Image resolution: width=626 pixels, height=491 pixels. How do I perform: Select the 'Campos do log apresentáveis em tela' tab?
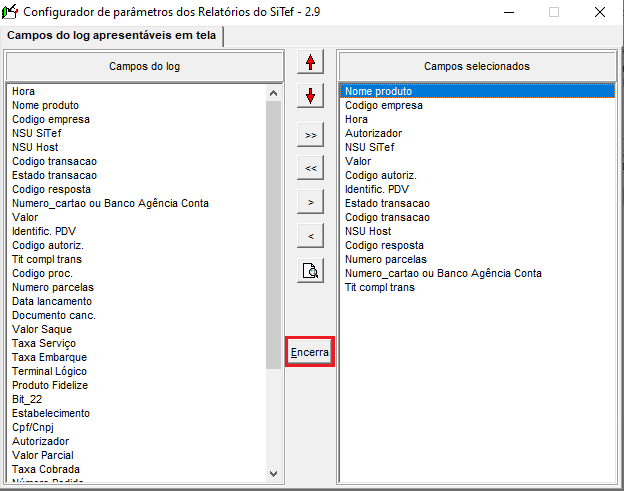click(x=111, y=36)
